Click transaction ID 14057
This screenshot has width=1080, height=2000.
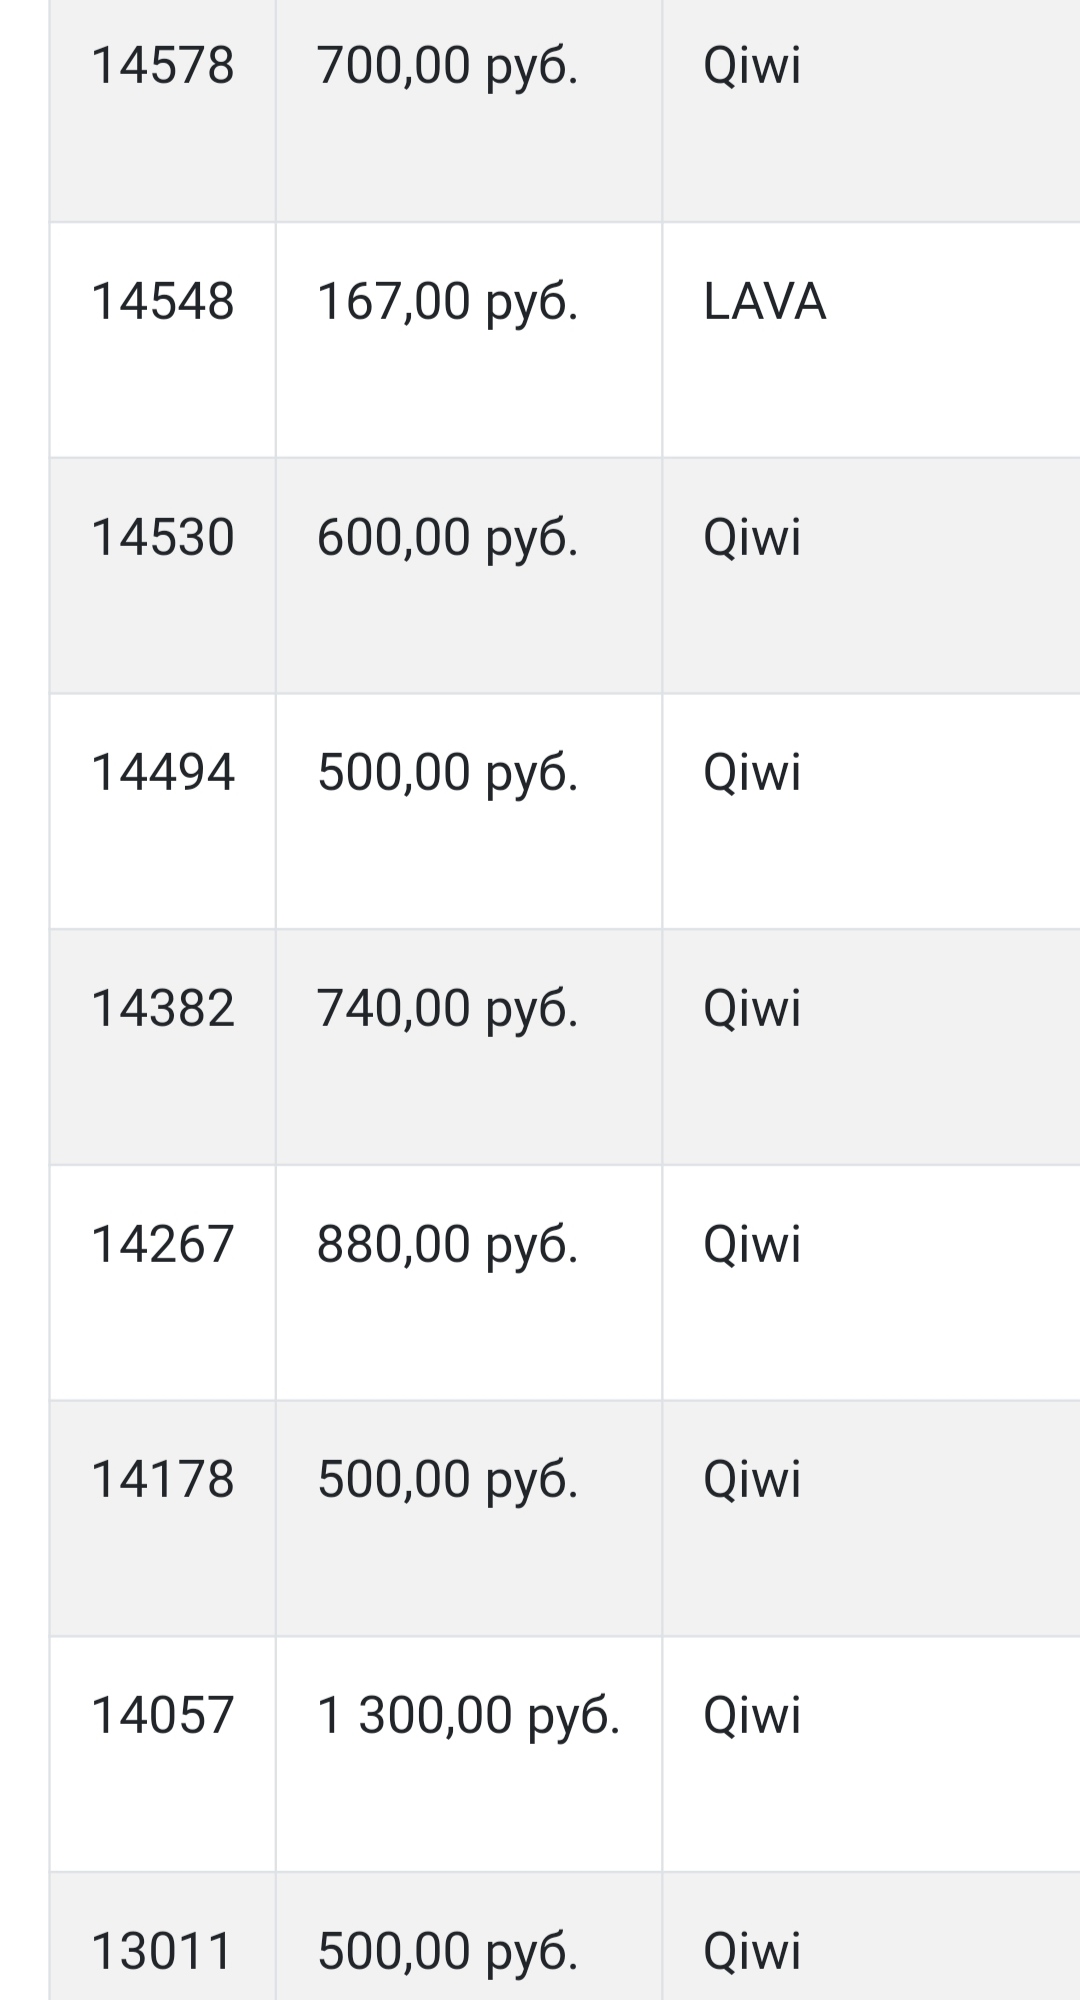pyautogui.click(x=162, y=1715)
